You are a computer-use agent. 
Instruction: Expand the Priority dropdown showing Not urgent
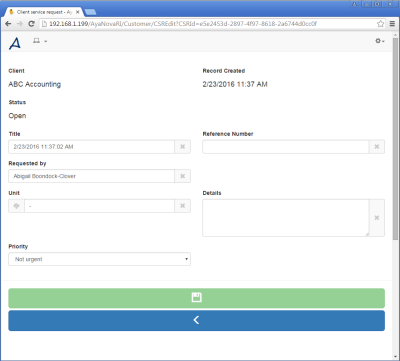(x=99, y=259)
